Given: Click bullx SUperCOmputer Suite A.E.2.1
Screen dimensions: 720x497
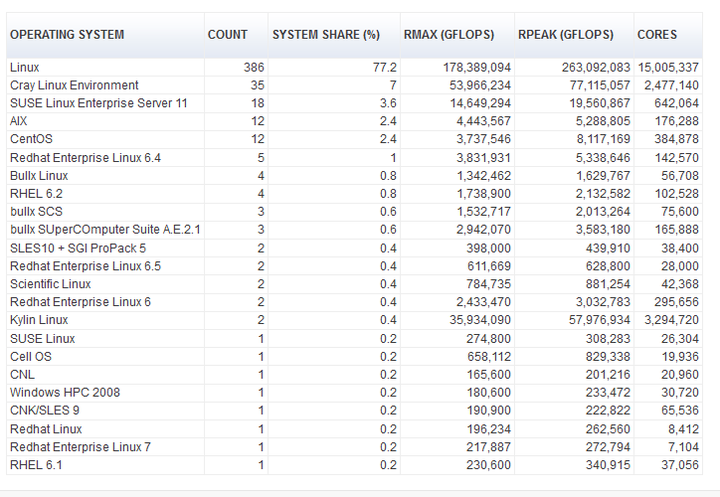Looking at the screenshot, I should (105, 229).
